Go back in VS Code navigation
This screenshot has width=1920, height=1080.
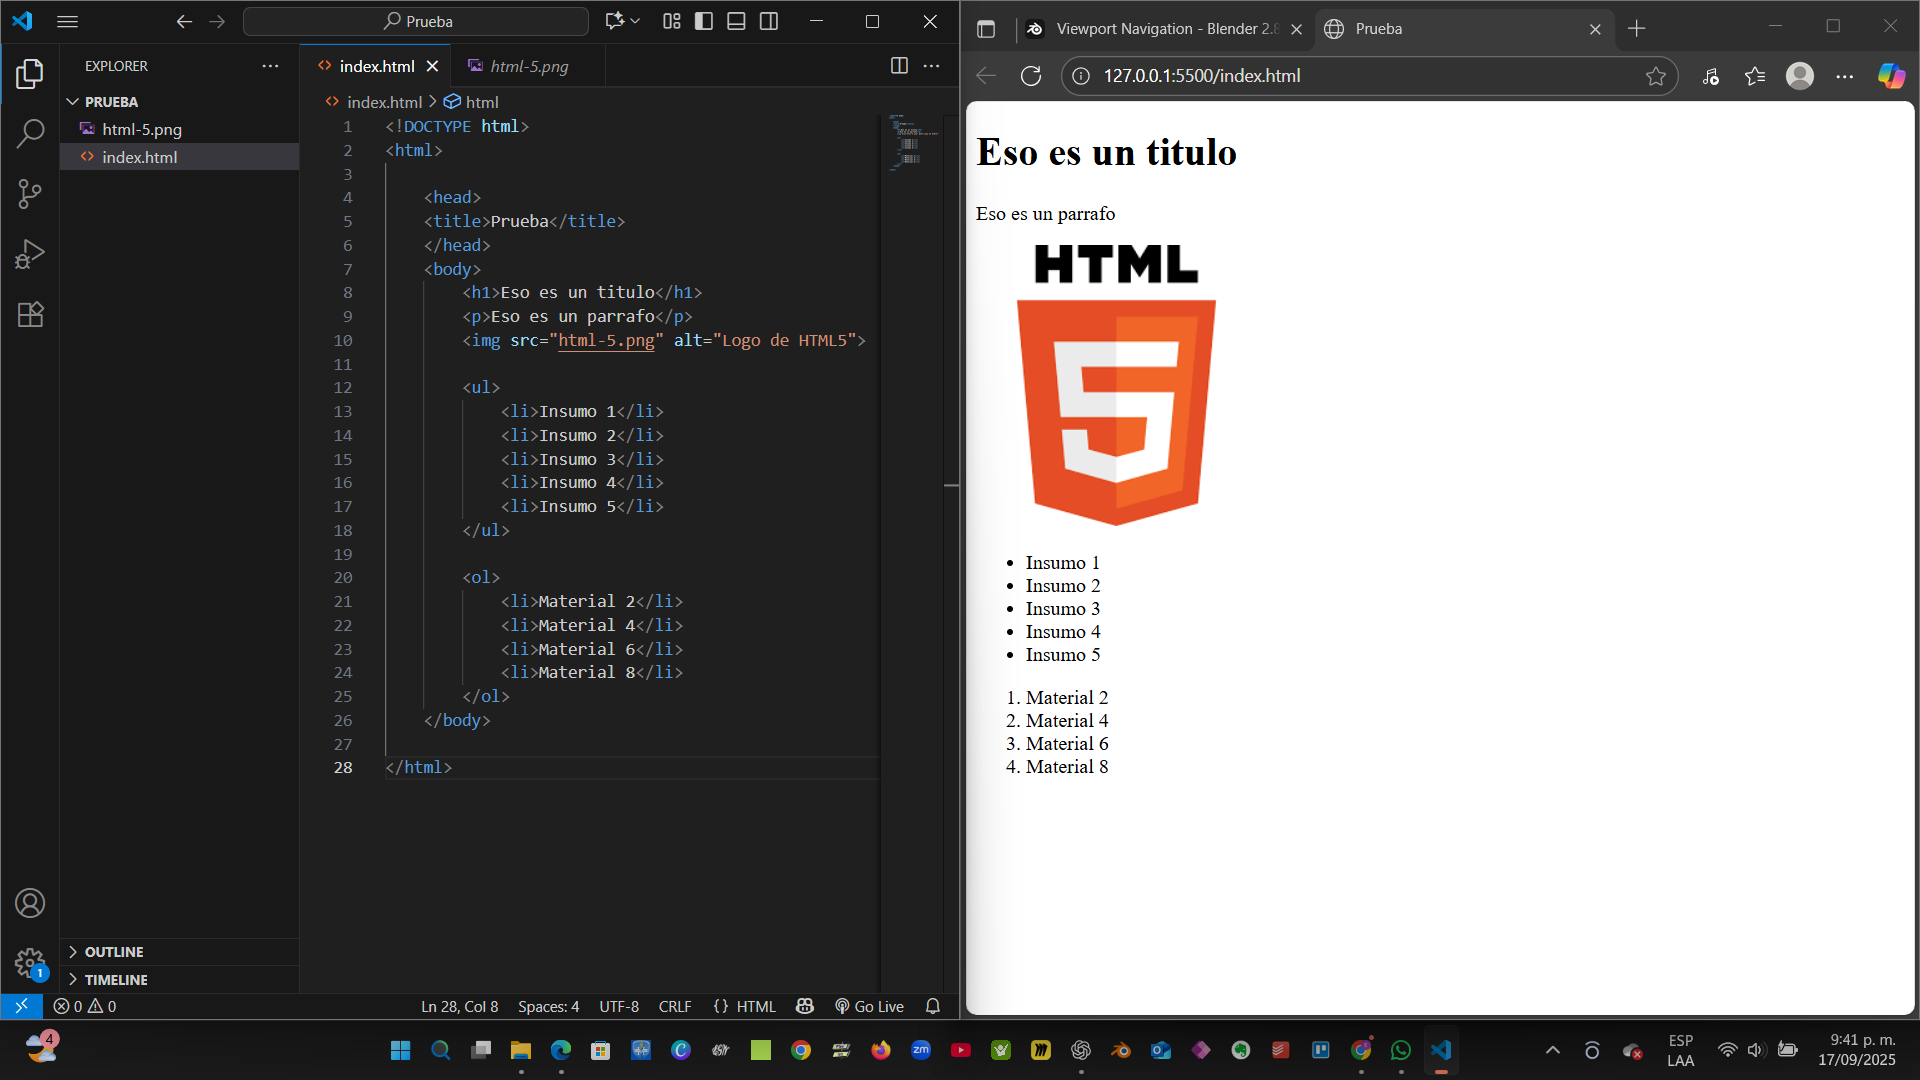(184, 21)
